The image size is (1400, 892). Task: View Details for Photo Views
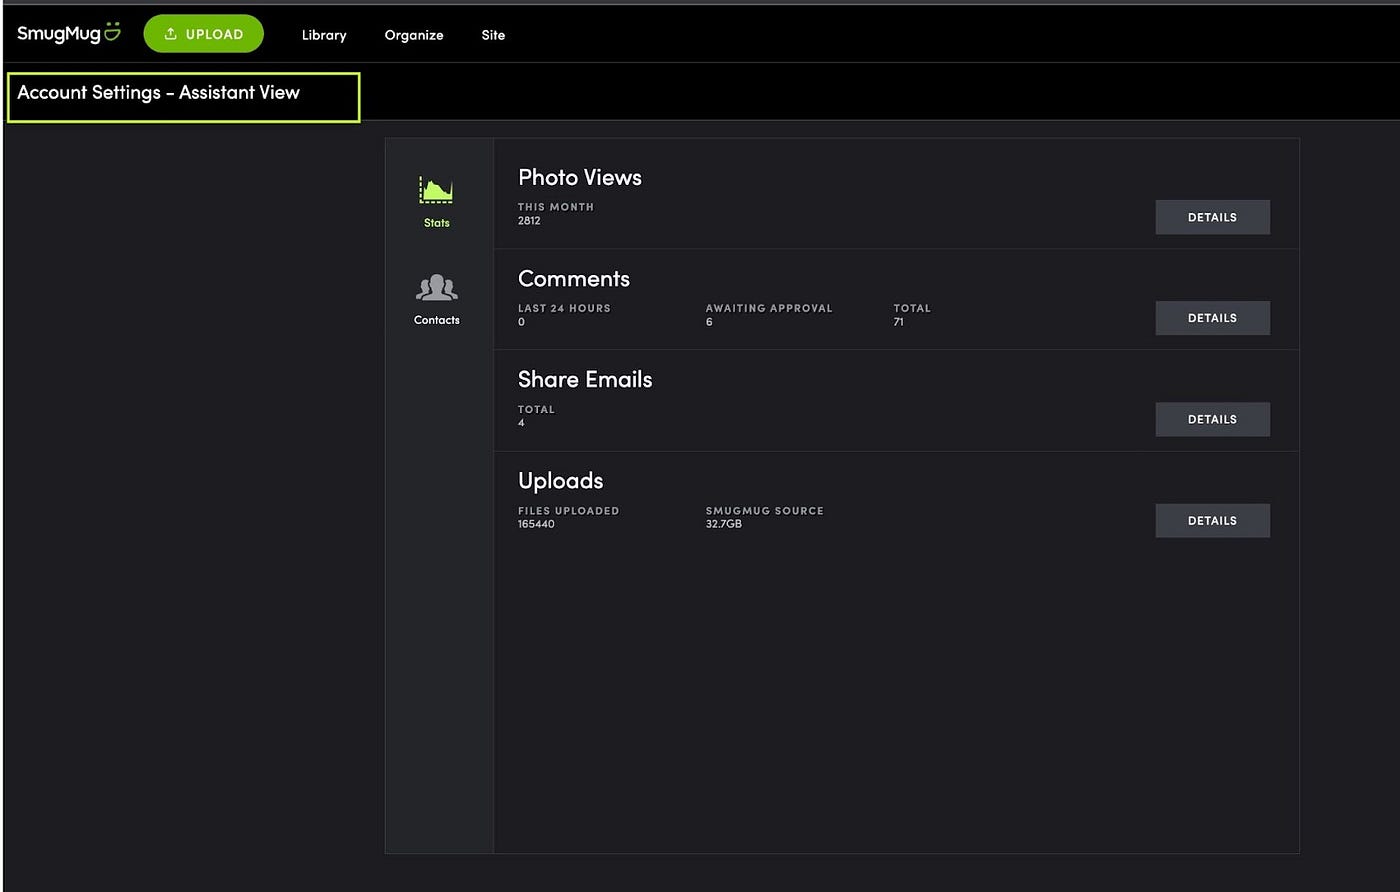[x=1212, y=217]
